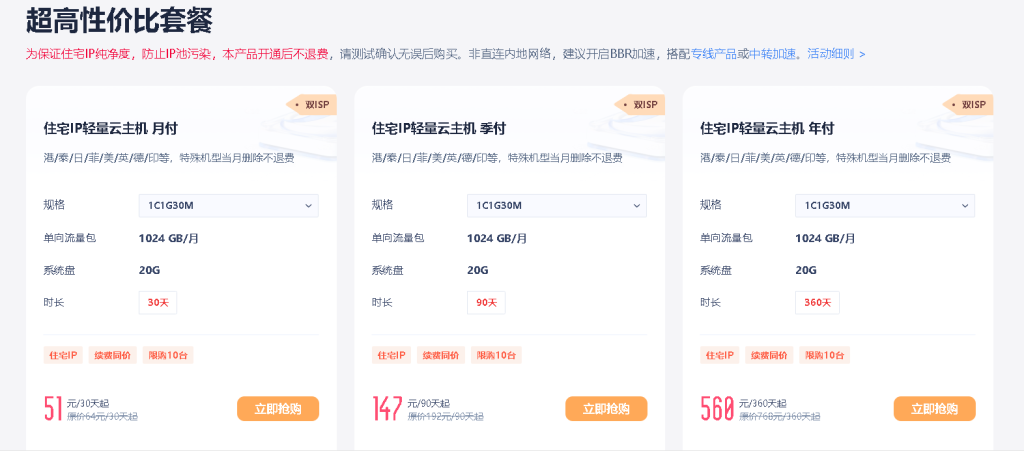
Task: Expand the 规格 dropdown in quarterly plan
Action: [556, 206]
